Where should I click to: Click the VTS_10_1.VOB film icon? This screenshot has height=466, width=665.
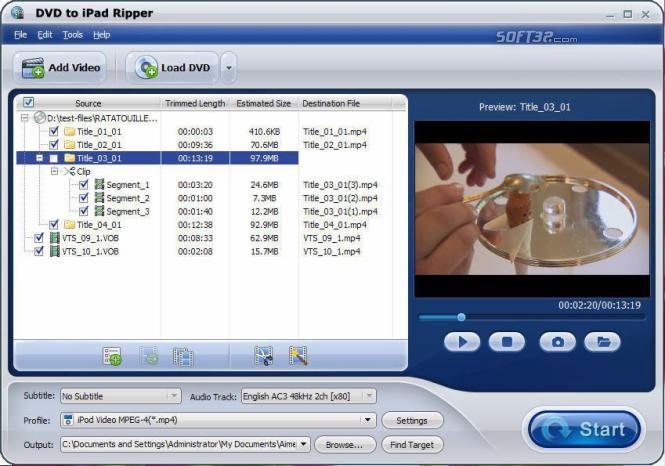[55, 251]
